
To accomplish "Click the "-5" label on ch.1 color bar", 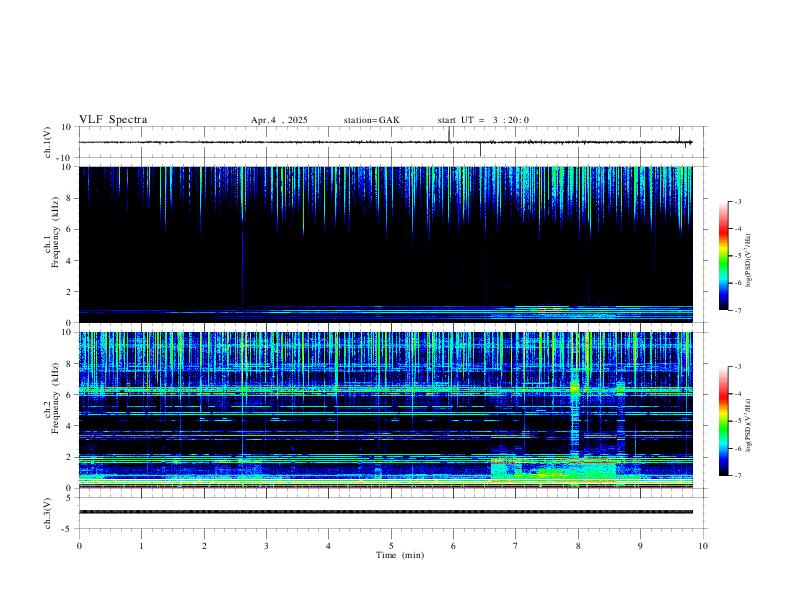I will pyautogui.click(x=737, y=256).
